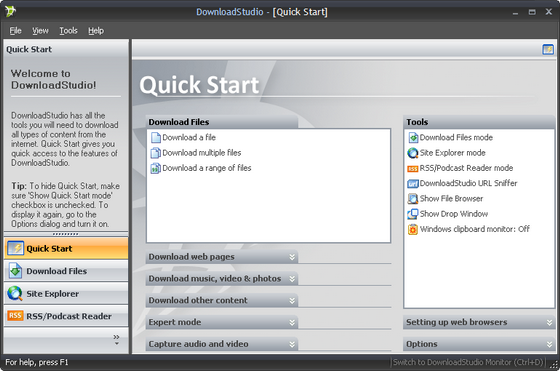Click the Site Explorer mode globe icon

pyautogui.click(x=413, y=153)
